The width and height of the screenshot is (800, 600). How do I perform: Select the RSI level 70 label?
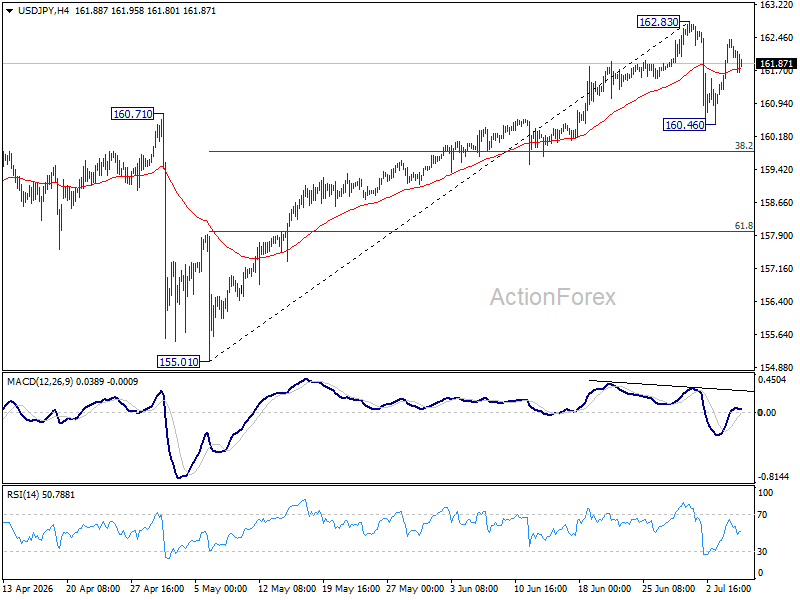click(762, 515)
